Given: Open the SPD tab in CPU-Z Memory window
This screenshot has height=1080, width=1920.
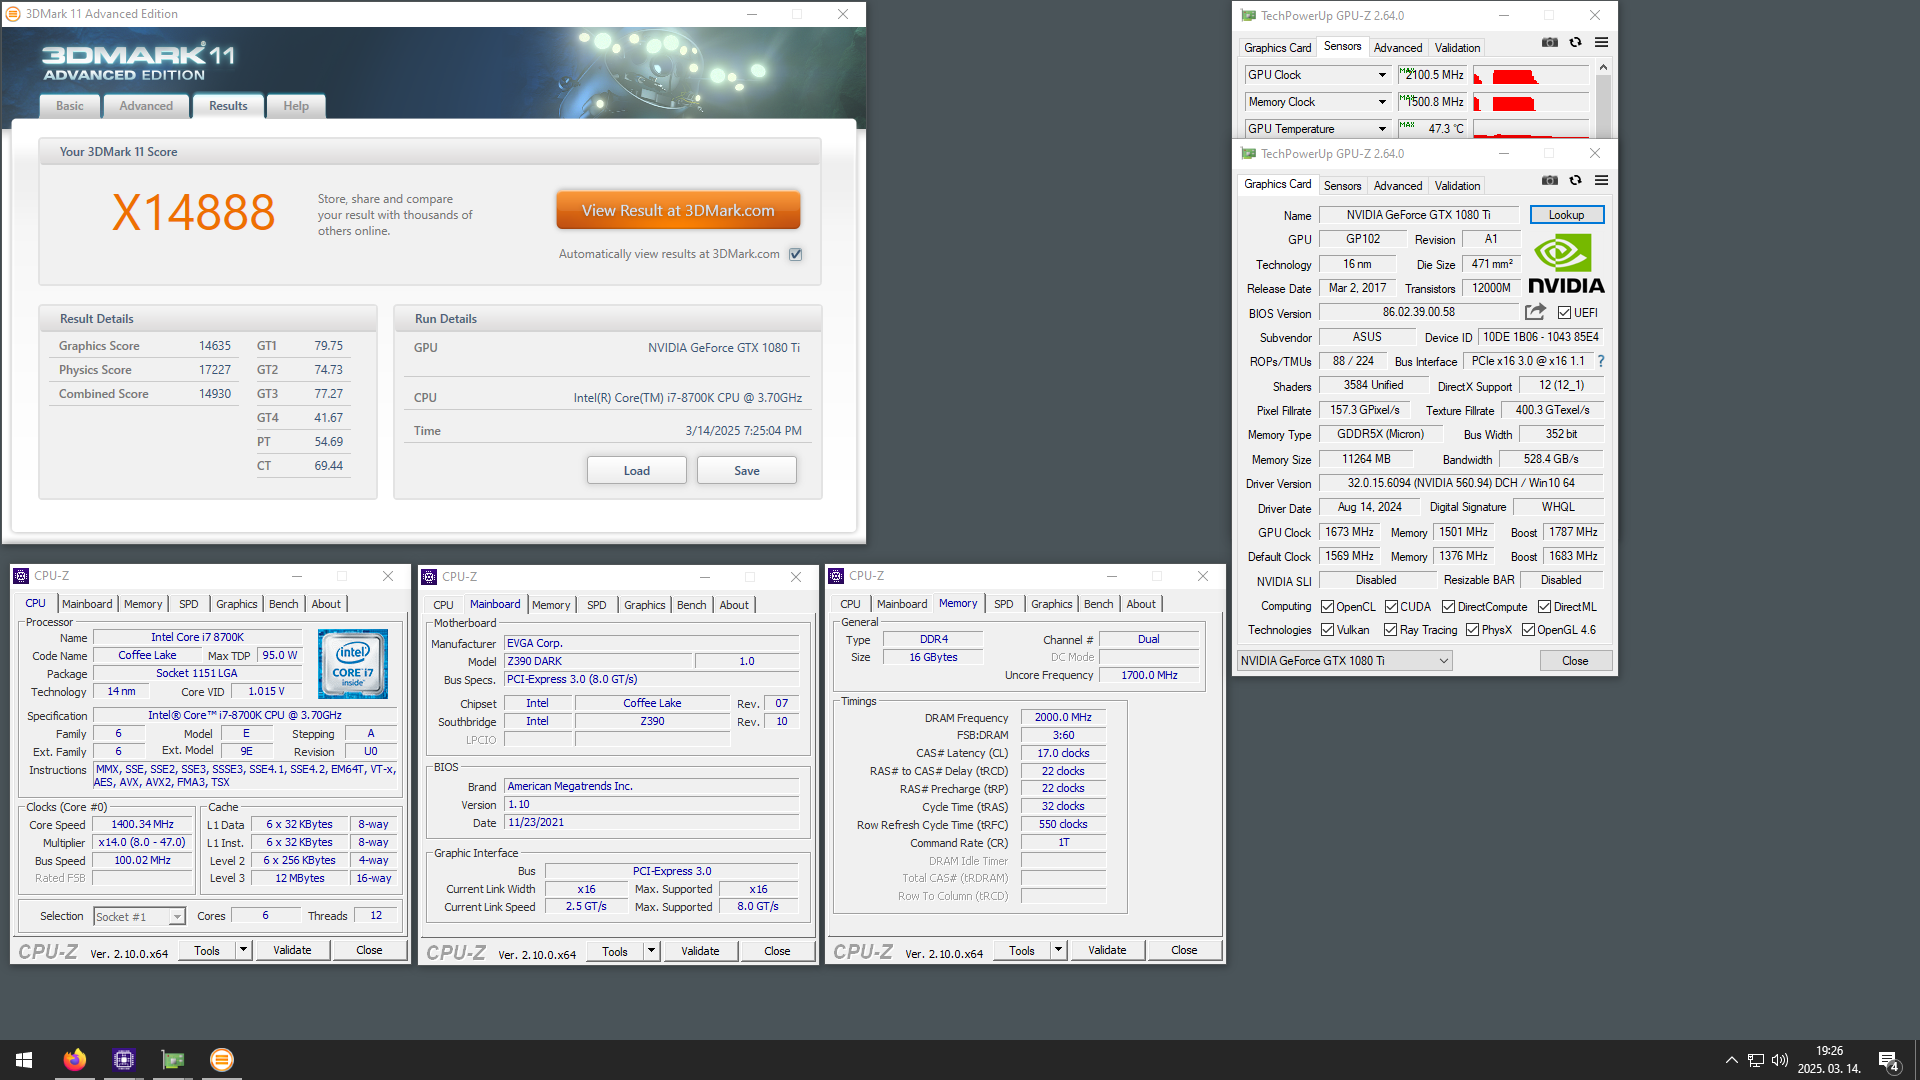Looking at the screenshot, I should pos(1004,604).
